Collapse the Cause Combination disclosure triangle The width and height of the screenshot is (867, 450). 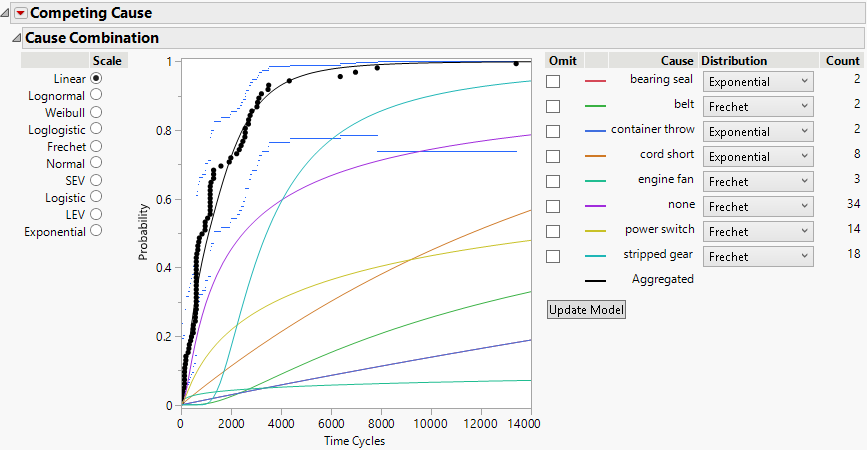click(x=15, y=38)
